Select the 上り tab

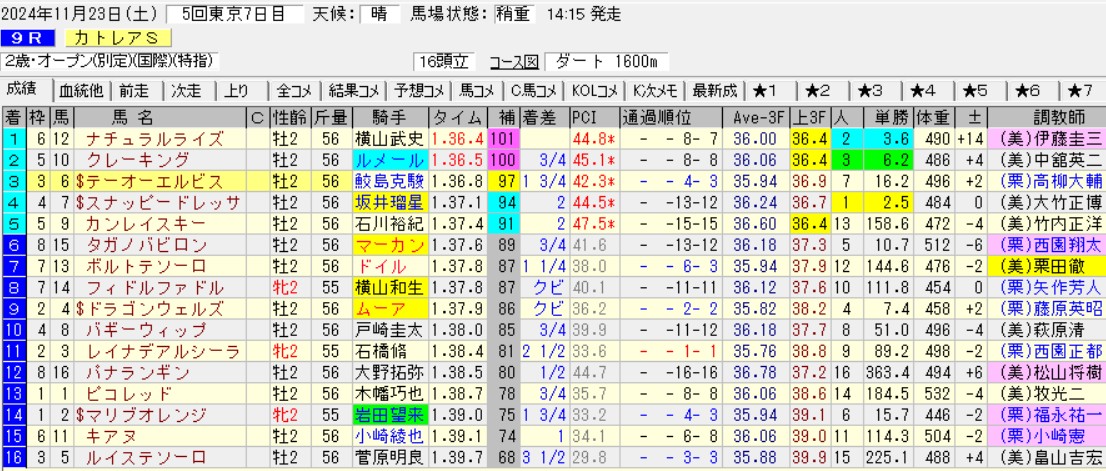pos(236,90)
